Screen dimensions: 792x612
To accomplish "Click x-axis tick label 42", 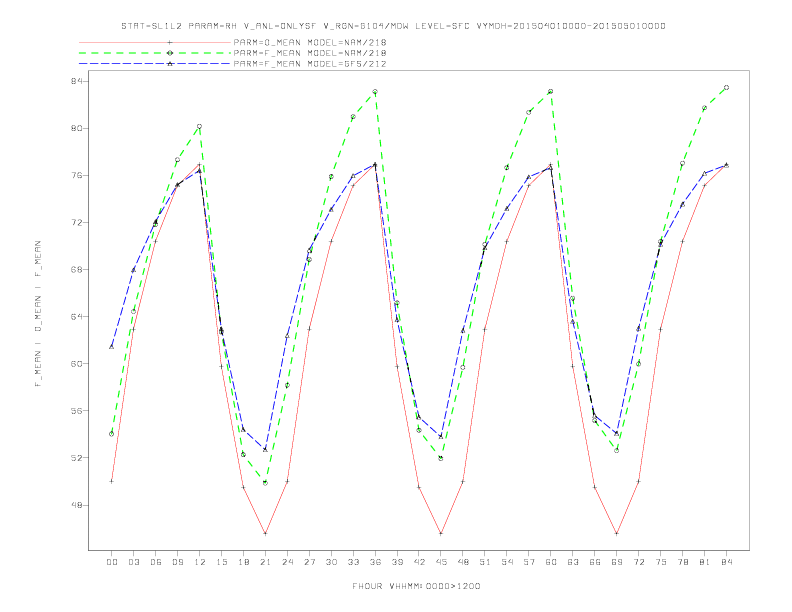I will click(x=419, y=562).
